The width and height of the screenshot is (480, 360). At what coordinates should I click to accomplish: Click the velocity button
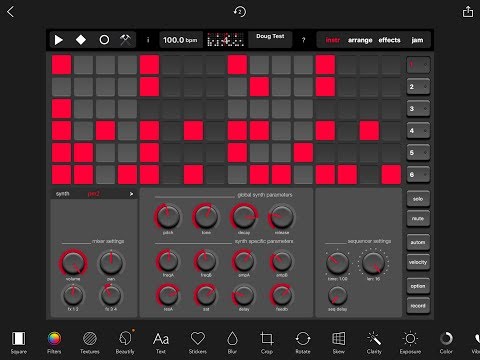tap(418, 262)
